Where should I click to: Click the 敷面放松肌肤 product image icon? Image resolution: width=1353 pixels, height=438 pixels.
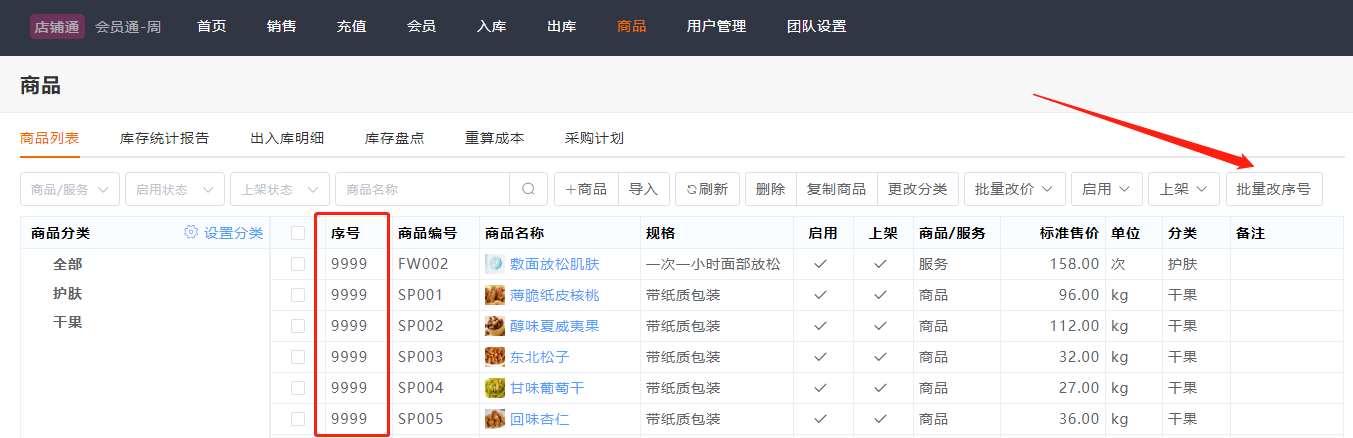point(494,264)
